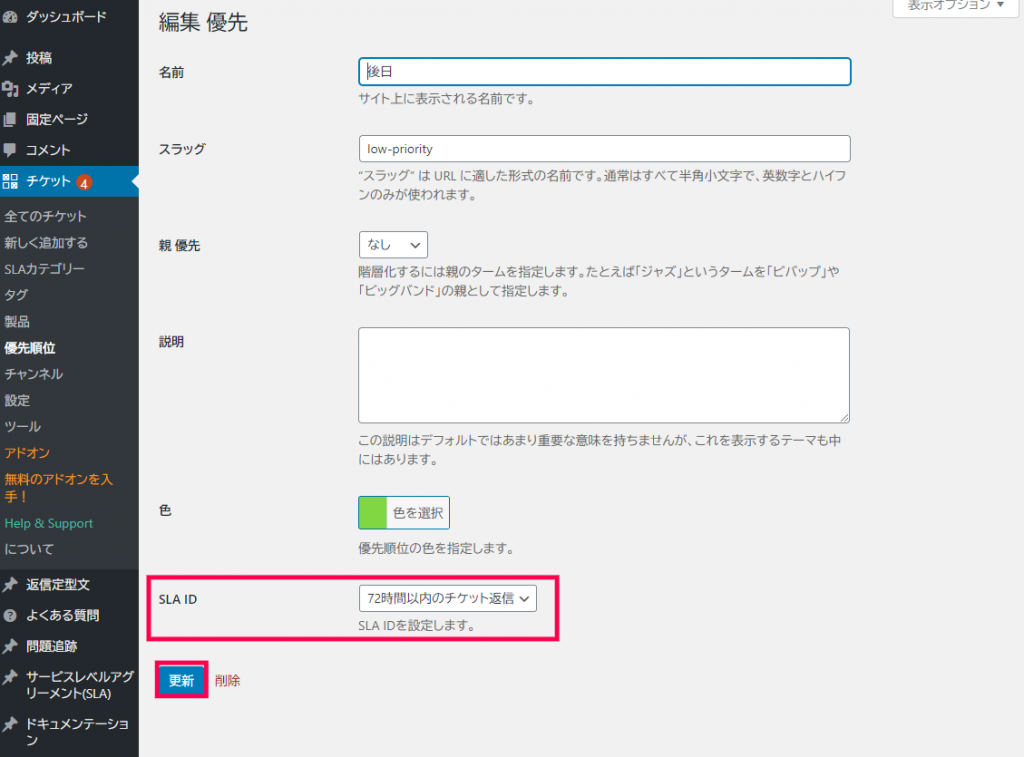Click the pin icon beside ドキュメンテーション
Screen dimensions: 1024x757
(x=10, y=724)
